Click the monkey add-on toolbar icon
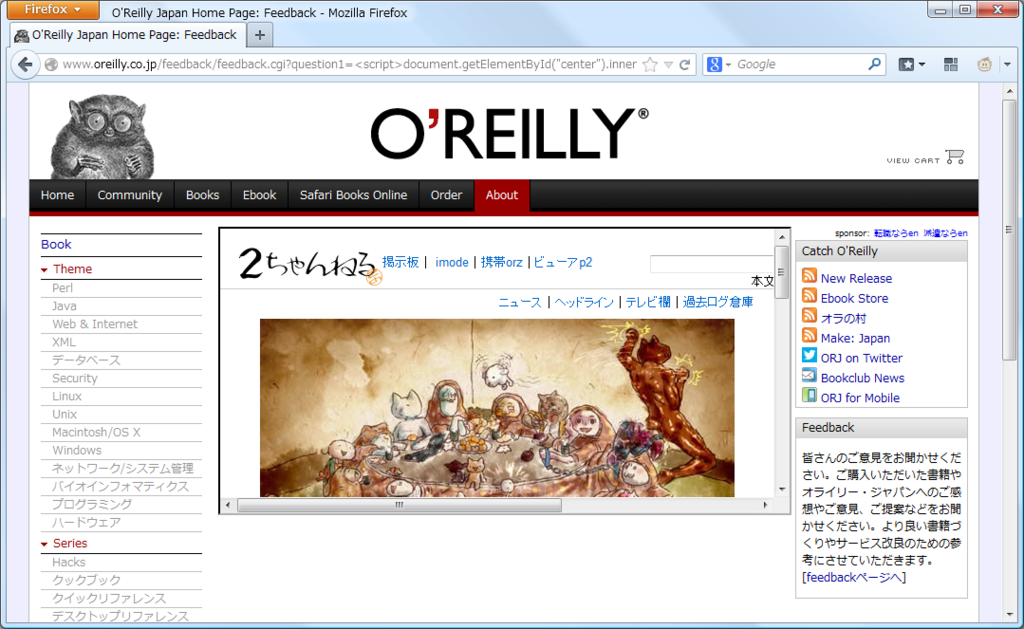This screenshot has width=1024, height=629. 984,64
